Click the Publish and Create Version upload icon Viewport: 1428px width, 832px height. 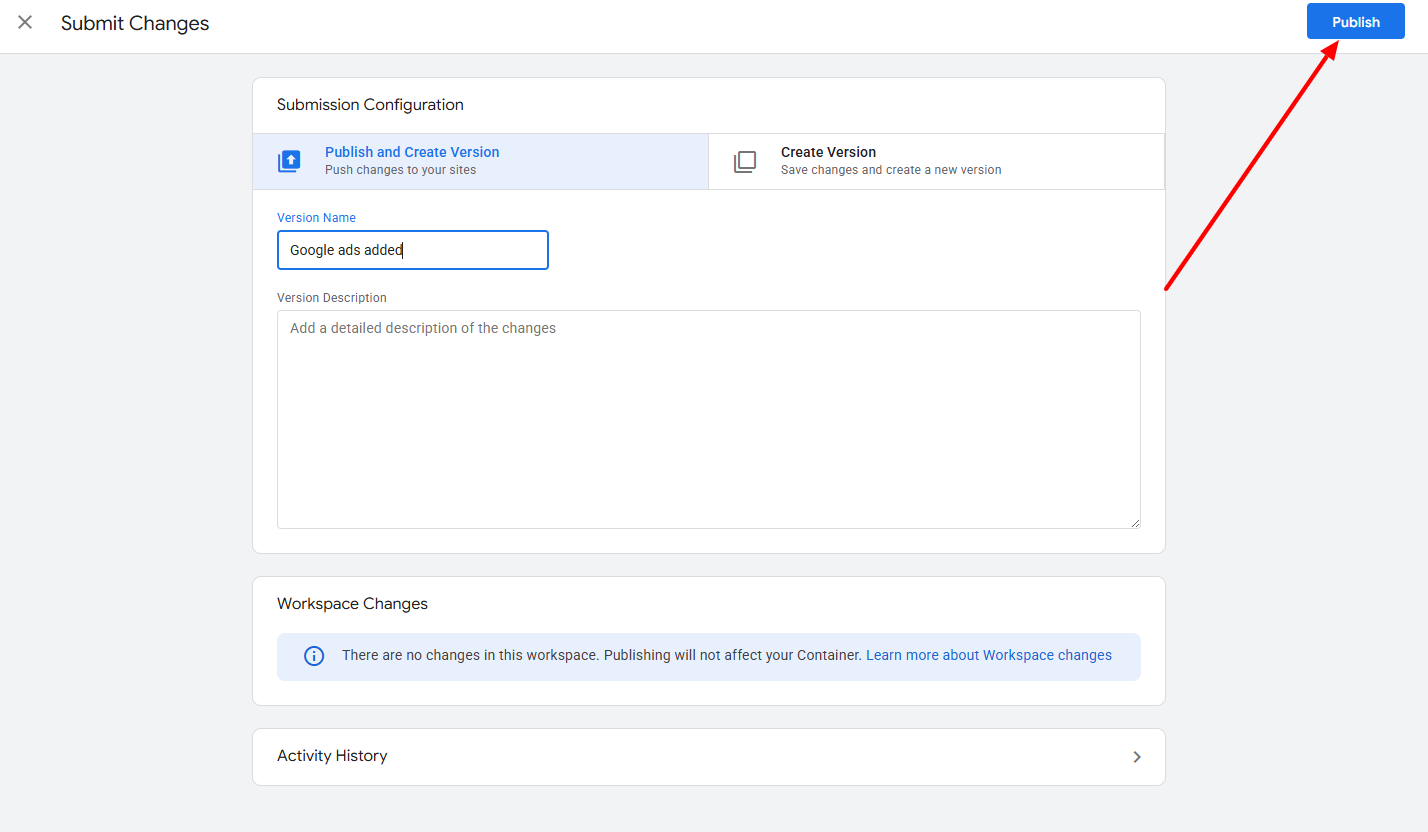coord(289,161)
